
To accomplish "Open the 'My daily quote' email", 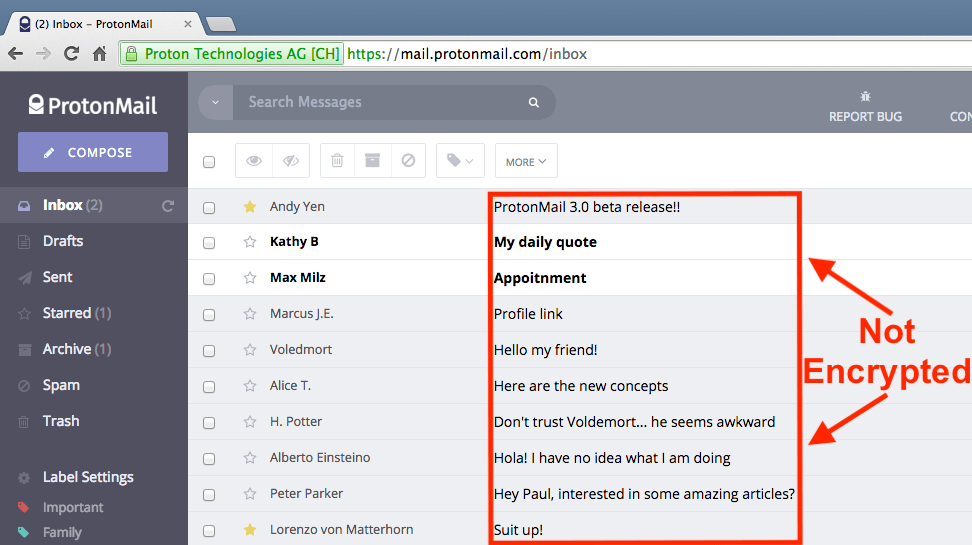I will (x=545, y=242).
